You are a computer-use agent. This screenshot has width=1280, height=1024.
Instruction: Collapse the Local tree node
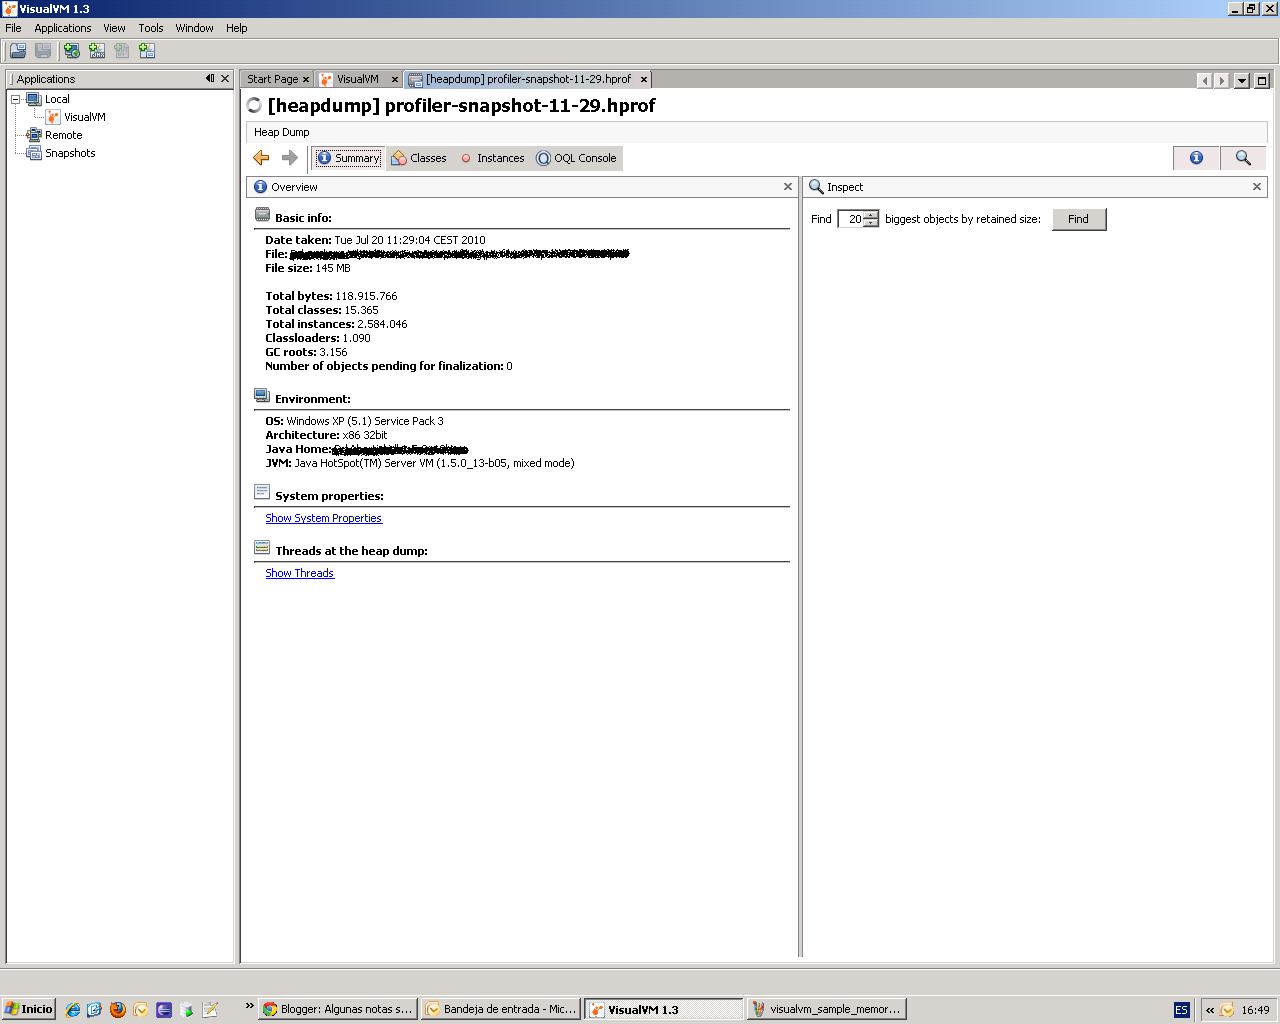(15, 99)
